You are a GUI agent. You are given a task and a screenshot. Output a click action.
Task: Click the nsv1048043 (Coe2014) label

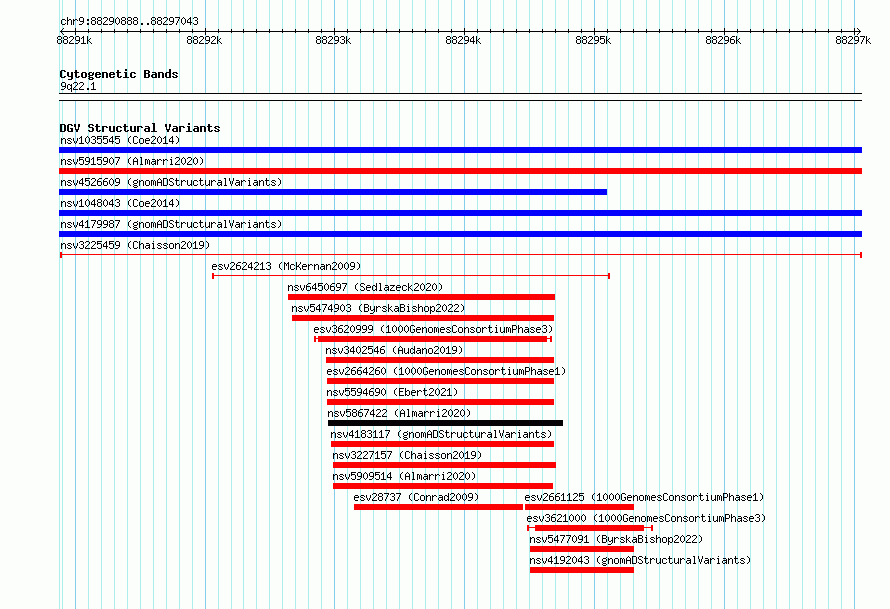(x=120, y=203)
